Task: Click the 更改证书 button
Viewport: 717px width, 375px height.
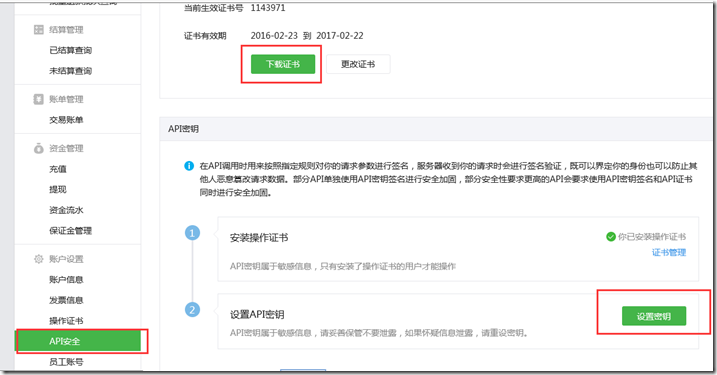Action: 358,64
